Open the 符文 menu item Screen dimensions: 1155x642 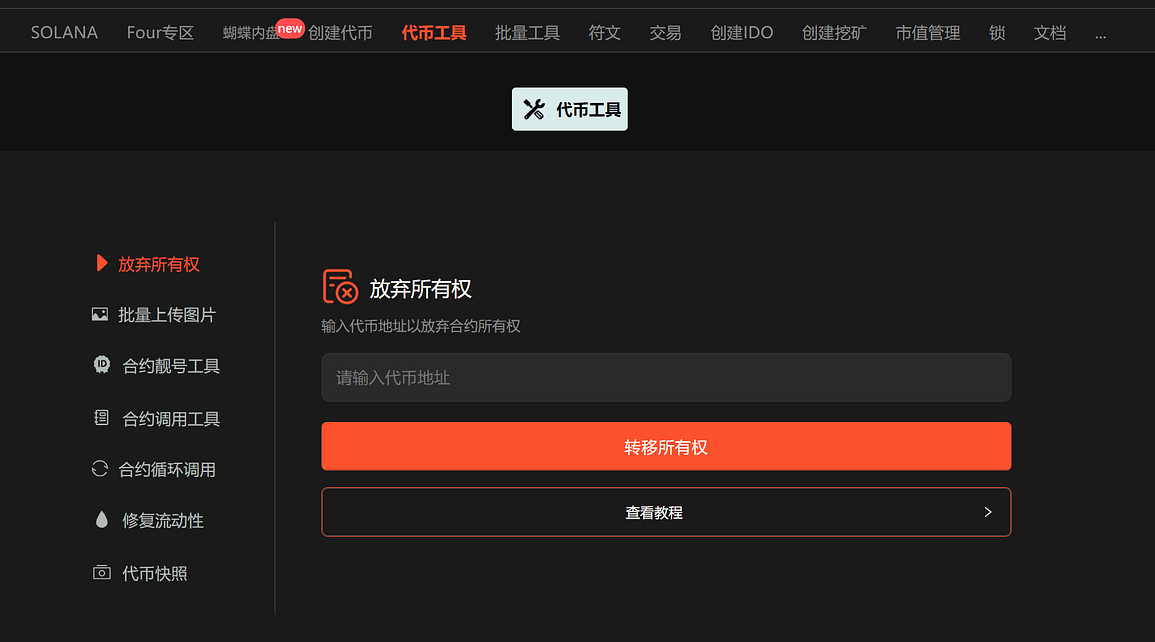605,32
